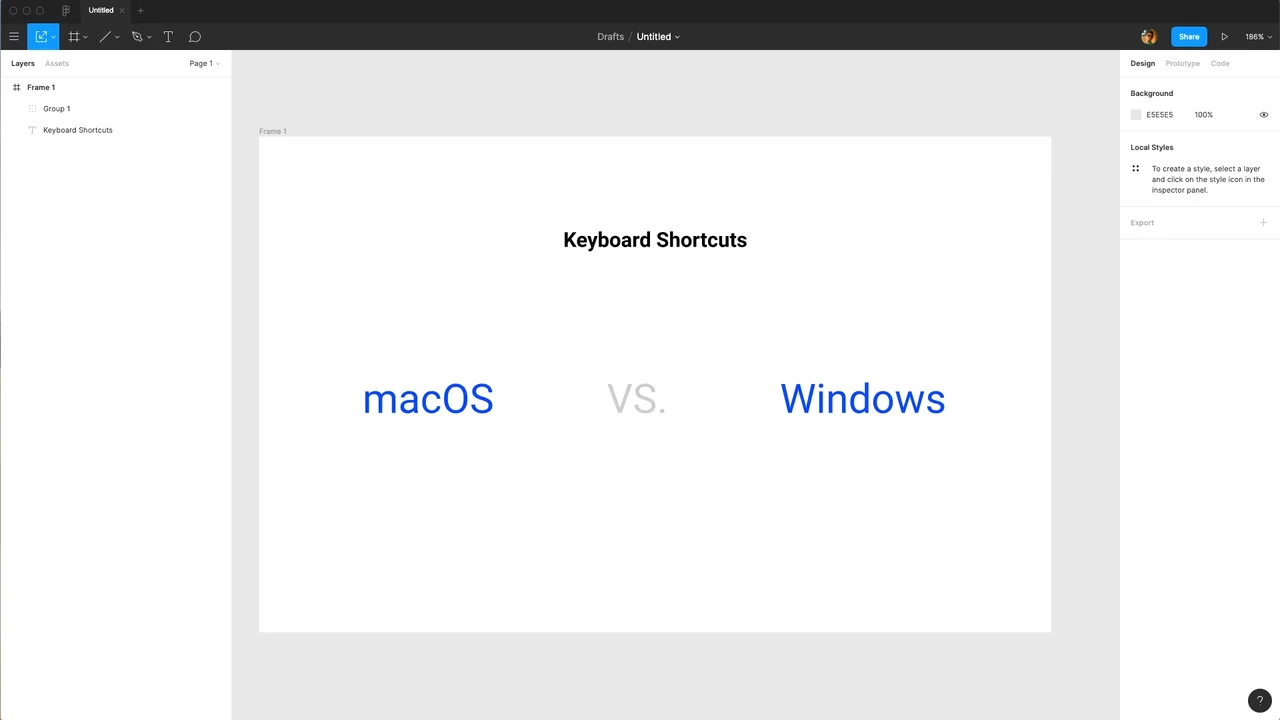Click the user avatar
This screenshot has height=720, width=1280.
coord(1149,37)
